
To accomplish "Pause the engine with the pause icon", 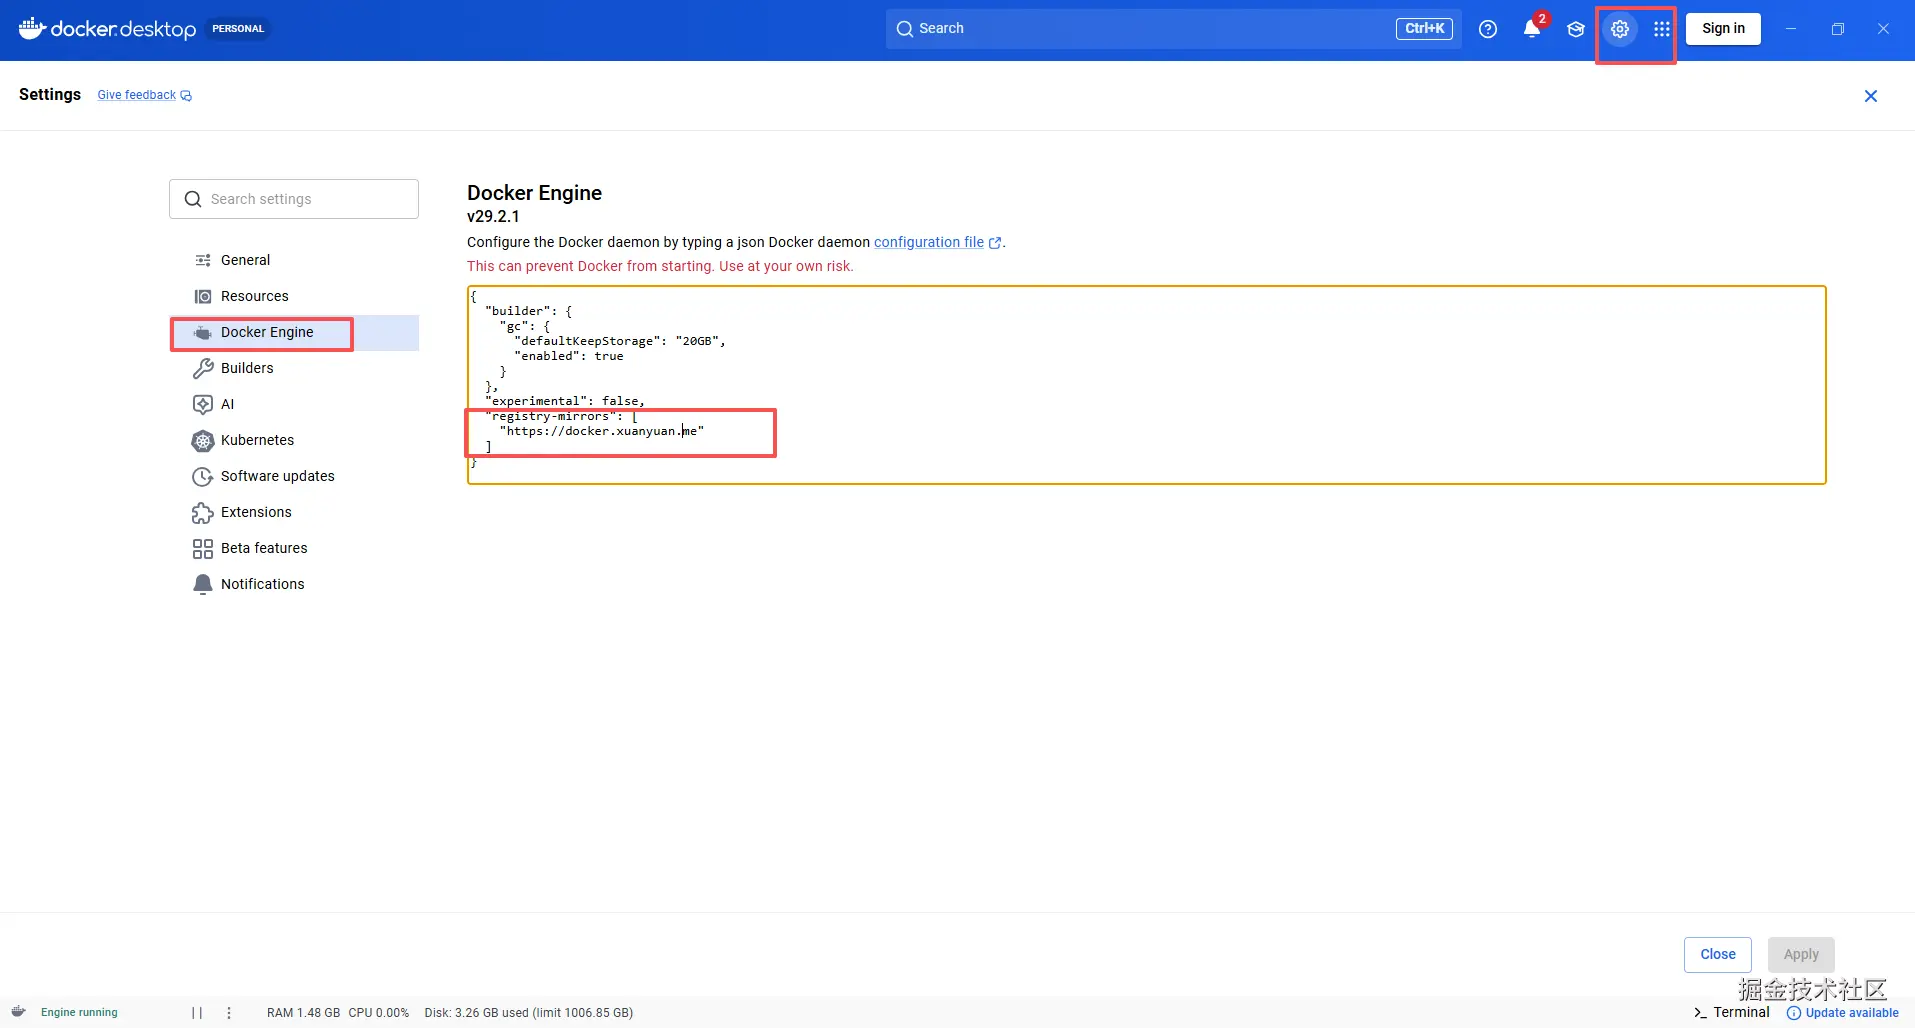I will [x=197, y=1013].
